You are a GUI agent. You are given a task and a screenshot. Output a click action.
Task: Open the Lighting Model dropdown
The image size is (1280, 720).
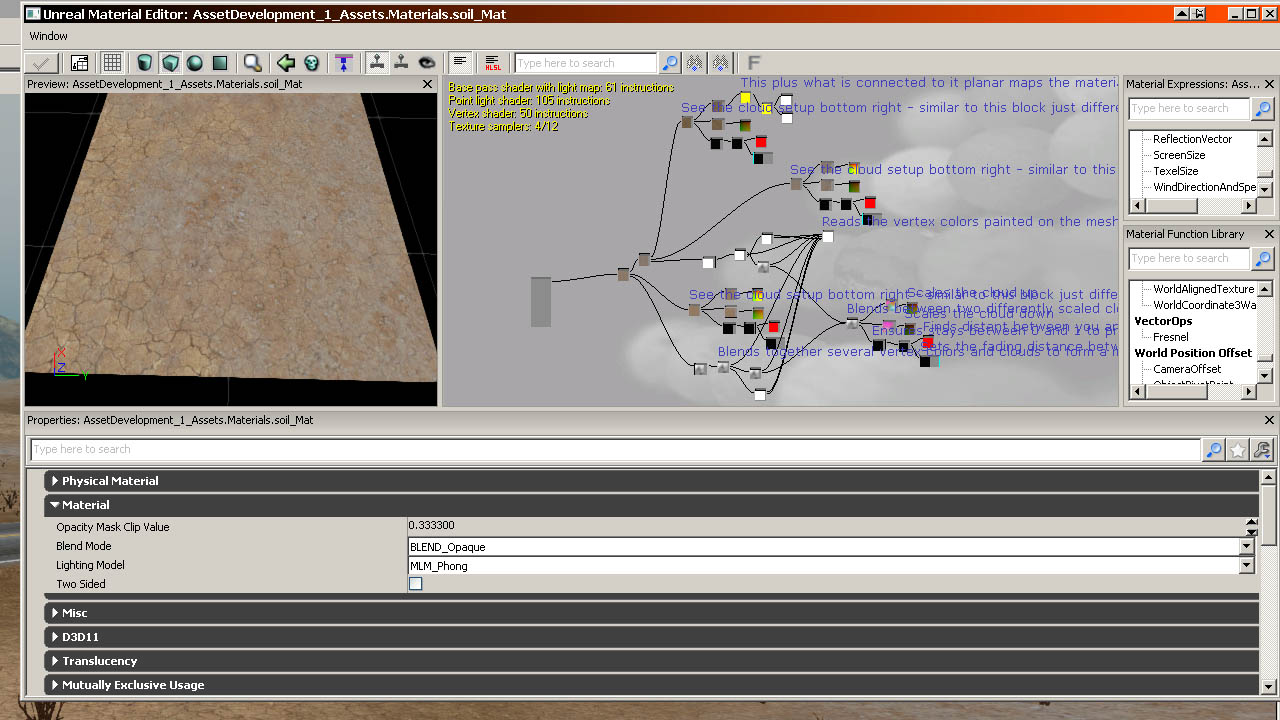coord(1246,566)
